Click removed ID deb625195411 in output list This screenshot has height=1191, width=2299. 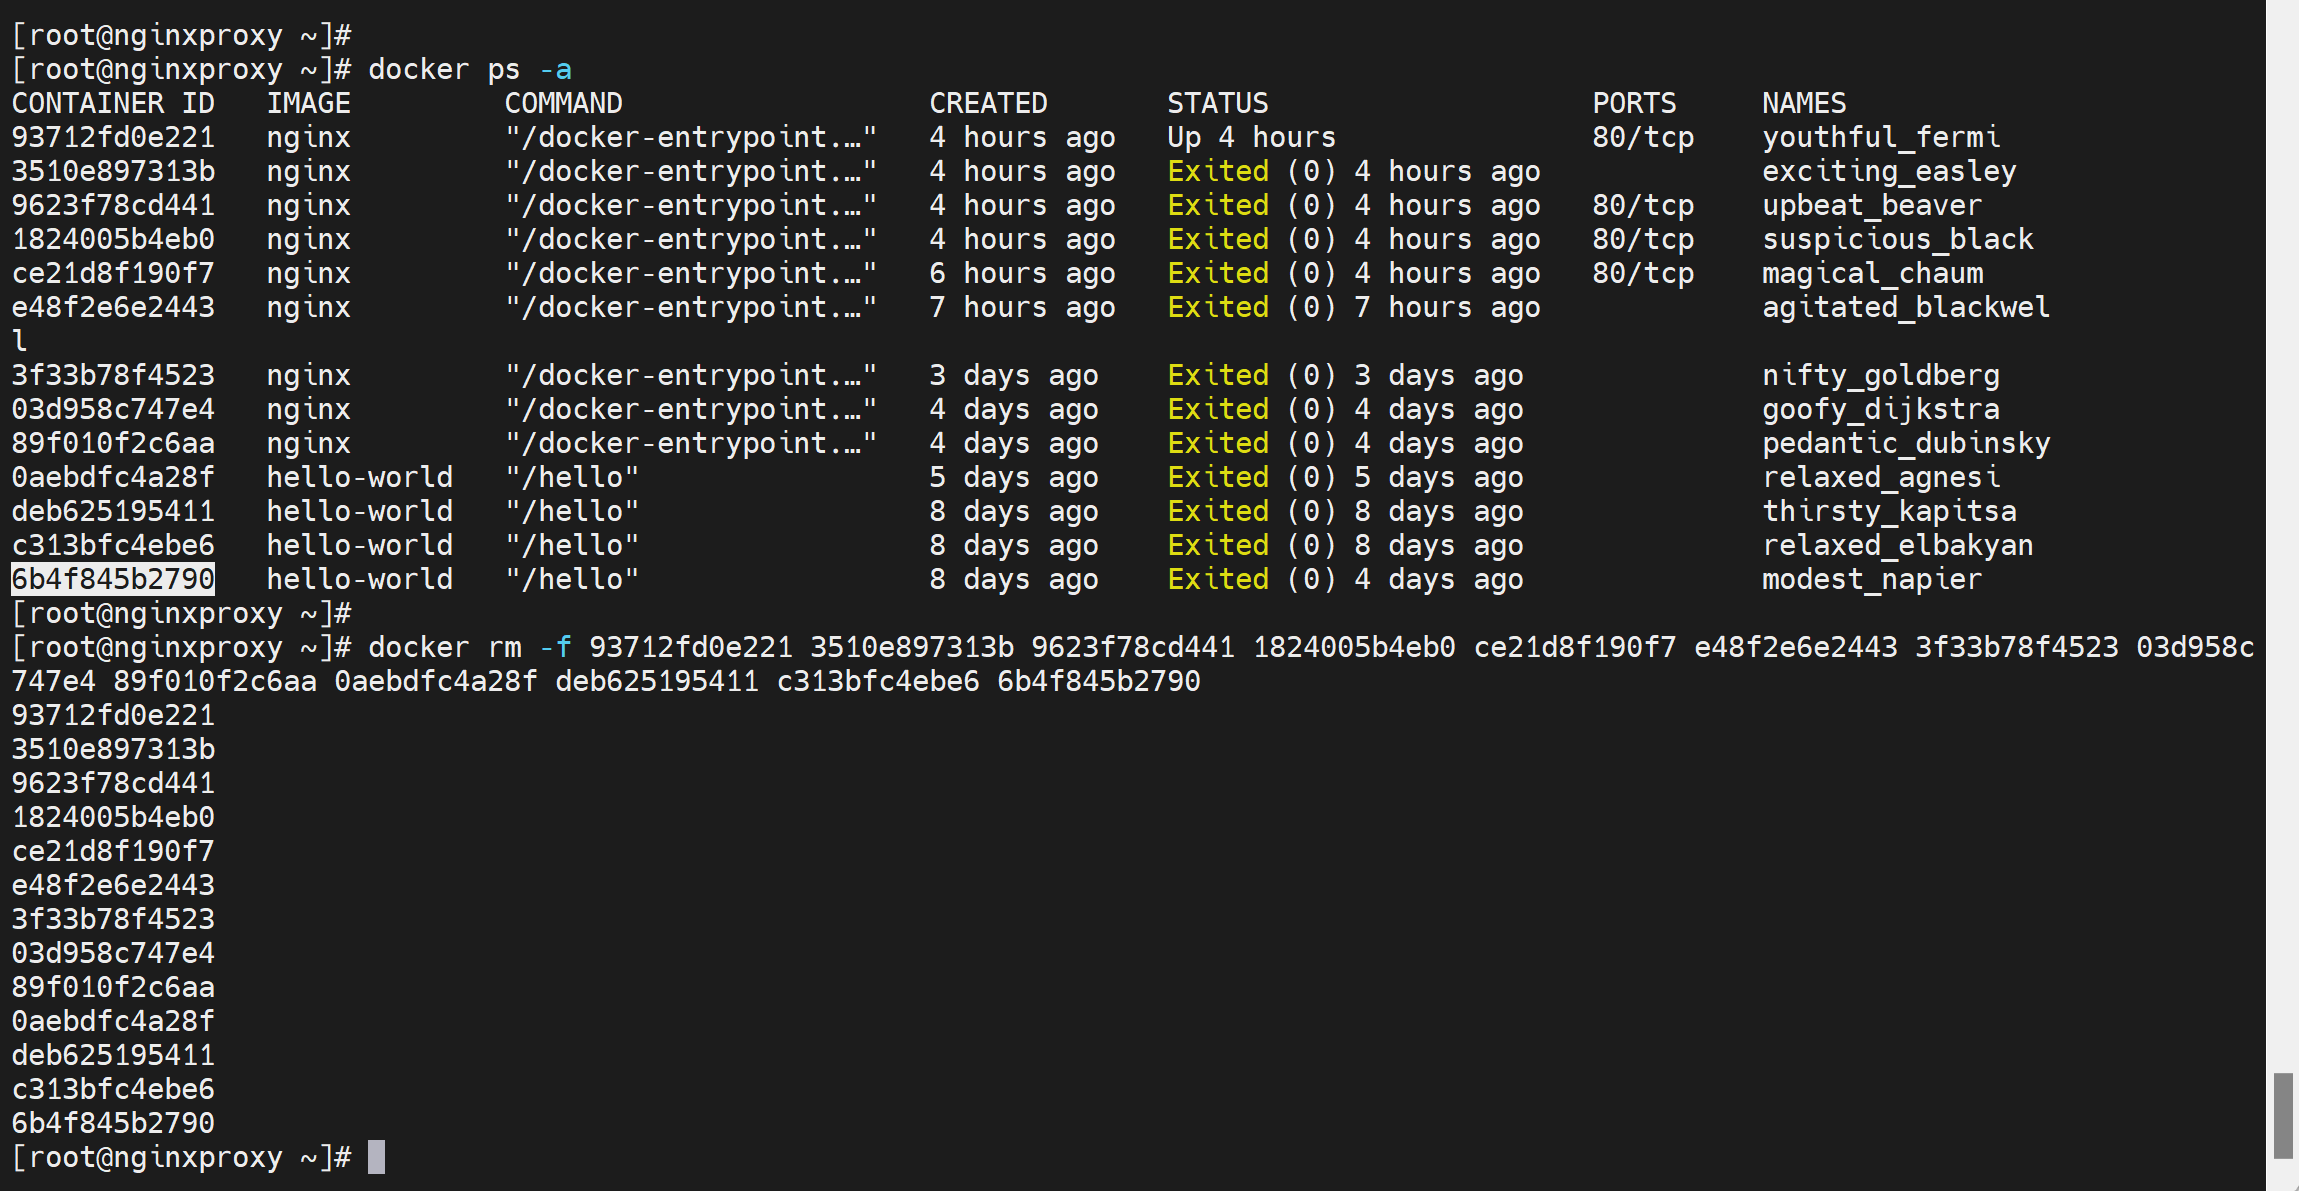113,1055
